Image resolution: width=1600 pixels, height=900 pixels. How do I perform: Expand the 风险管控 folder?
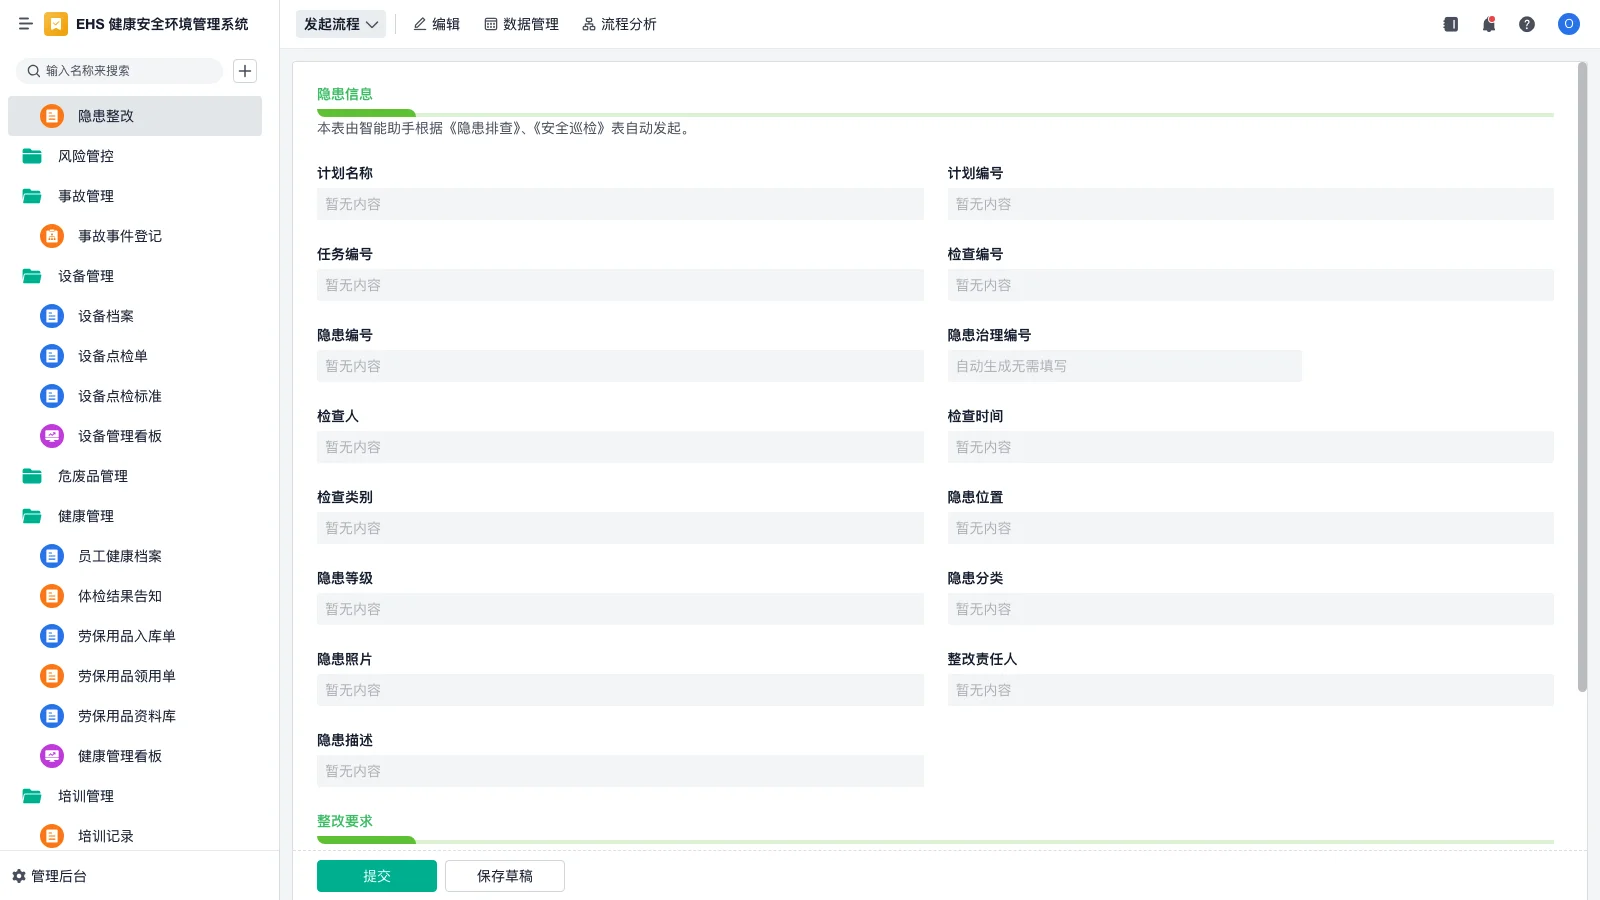pyautogui.click(x=86, y=156)
